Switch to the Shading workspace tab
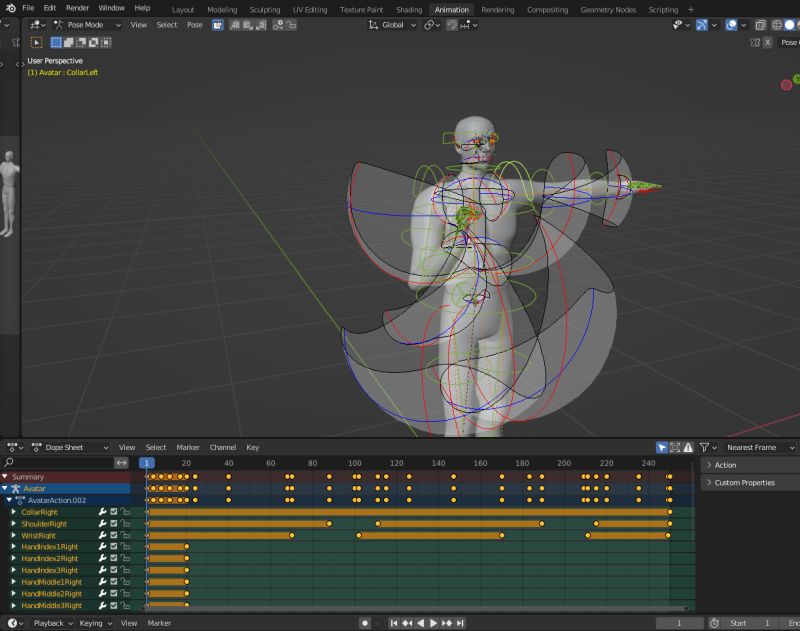 click(409, 8)
